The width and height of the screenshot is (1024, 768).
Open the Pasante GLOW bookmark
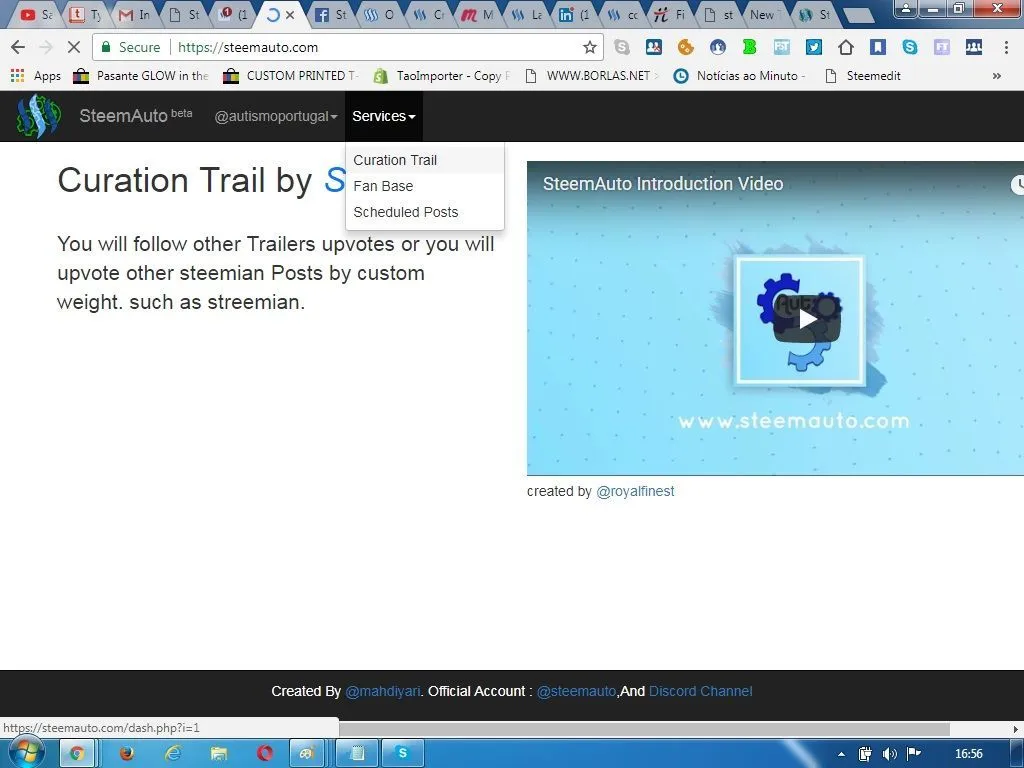140,76
